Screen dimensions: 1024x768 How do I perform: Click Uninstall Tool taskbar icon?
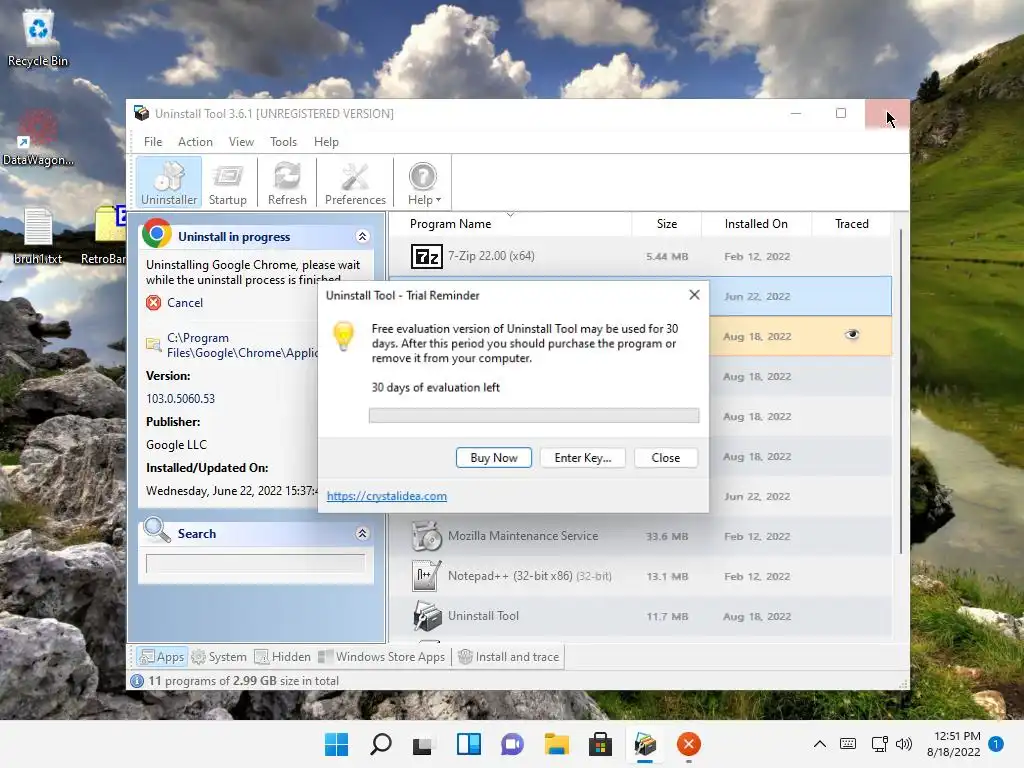click(x=645, y=744)
